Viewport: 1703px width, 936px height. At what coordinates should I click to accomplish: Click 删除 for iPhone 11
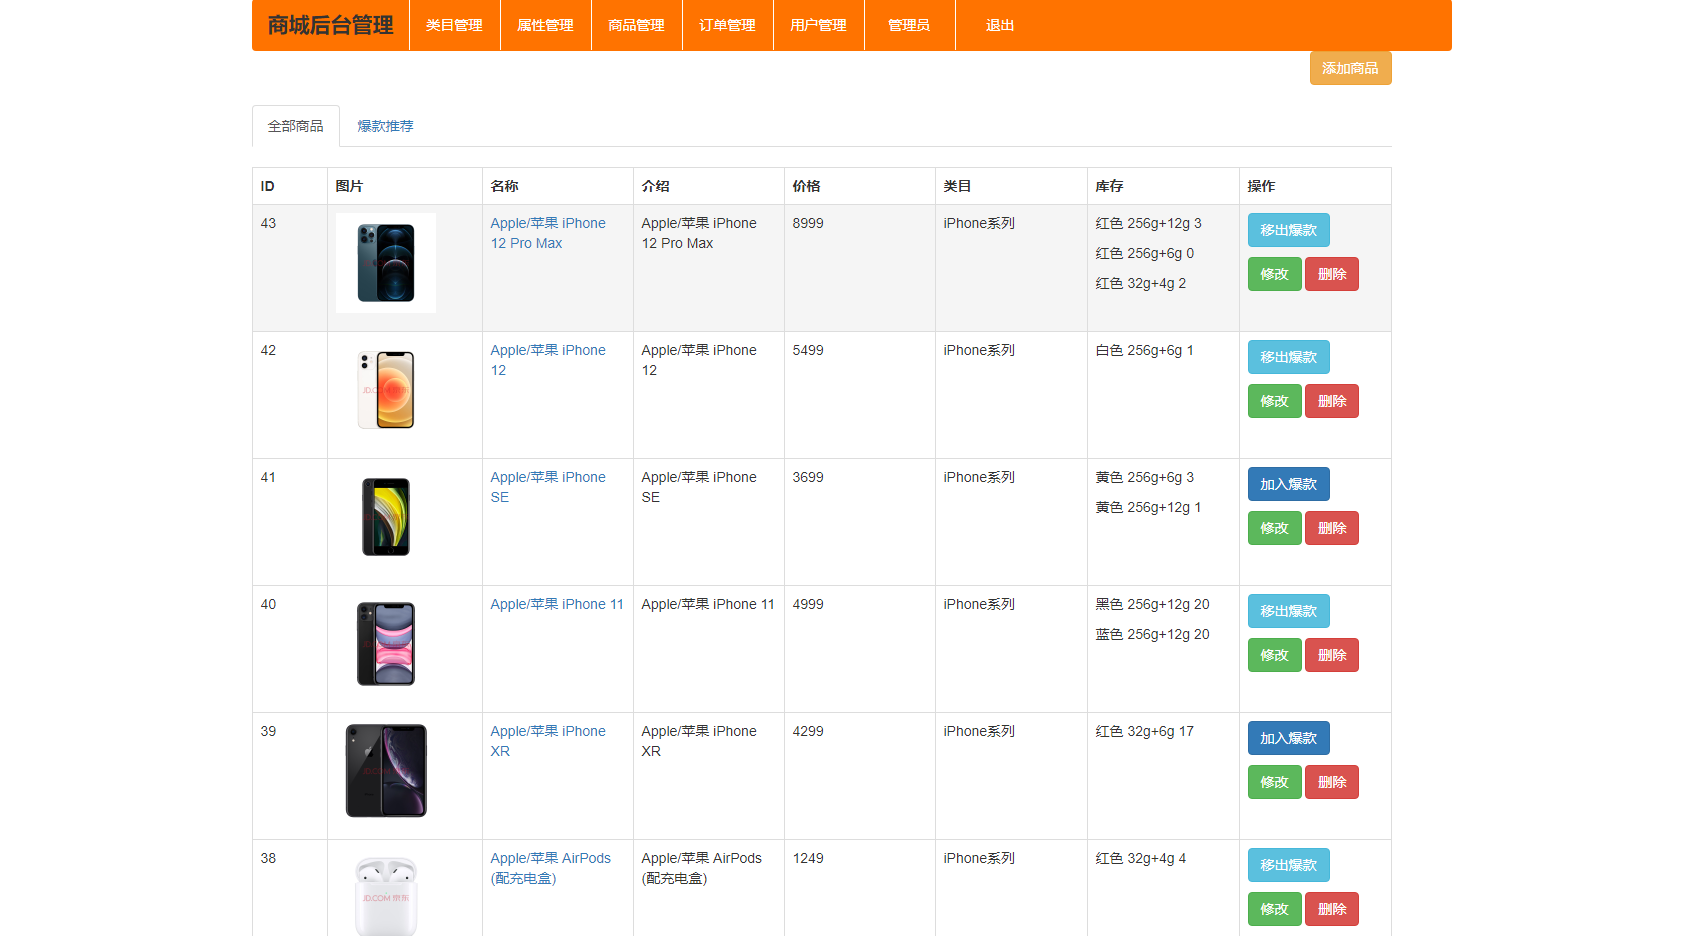coord(1332,655)
